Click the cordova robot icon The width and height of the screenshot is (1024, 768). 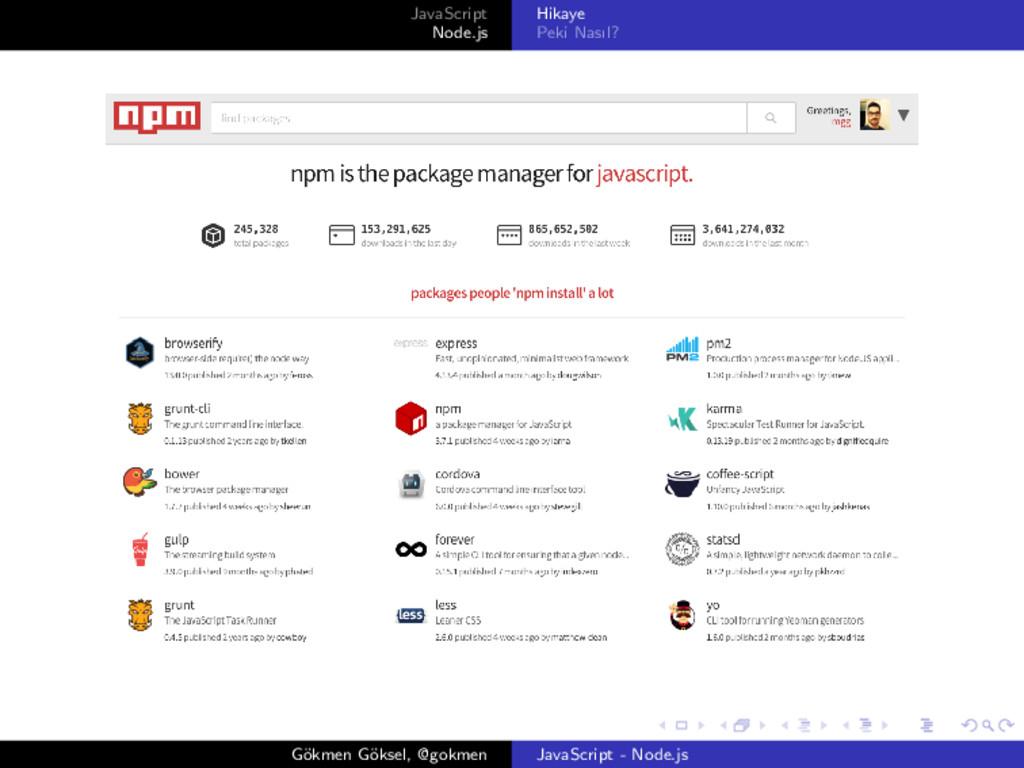[411, 485]
